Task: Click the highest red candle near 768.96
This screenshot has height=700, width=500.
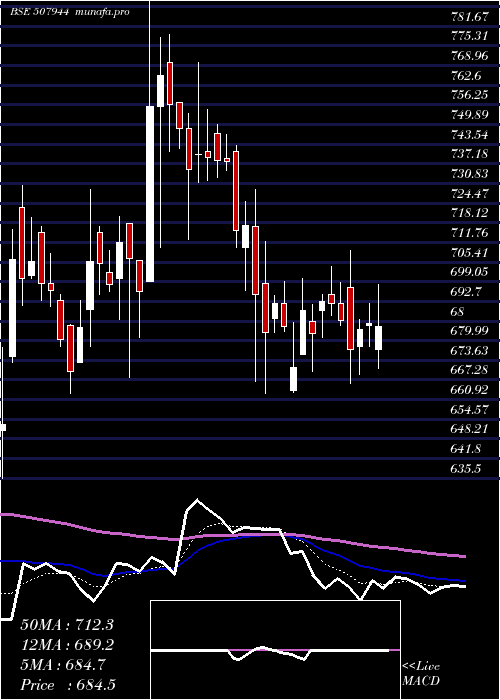Action: [x=170, y=83]
